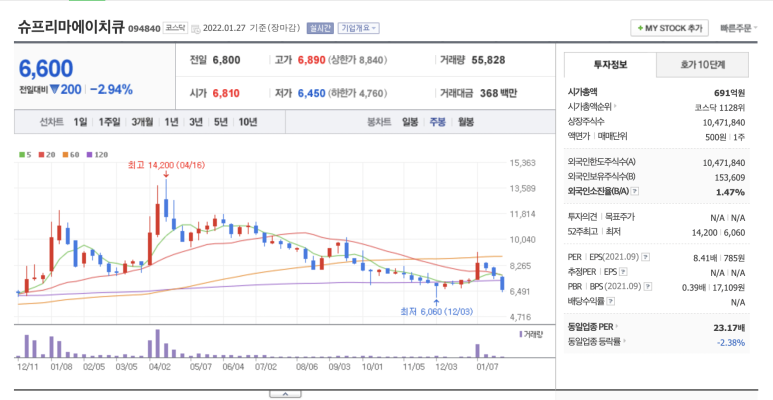
Task: Click the current price 6,600
Action: 46,69
